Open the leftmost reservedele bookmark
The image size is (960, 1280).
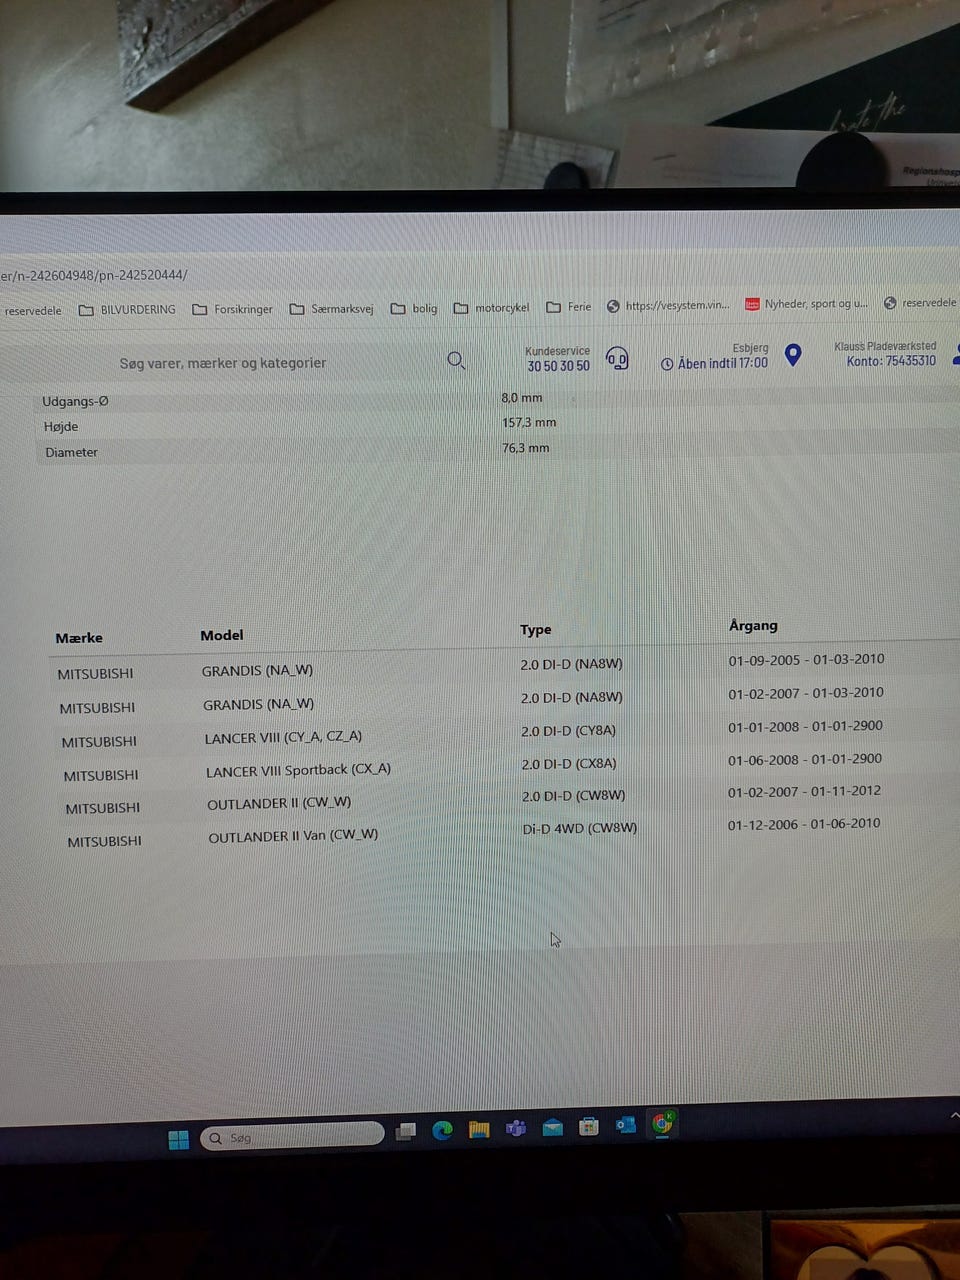click(32, 311)
